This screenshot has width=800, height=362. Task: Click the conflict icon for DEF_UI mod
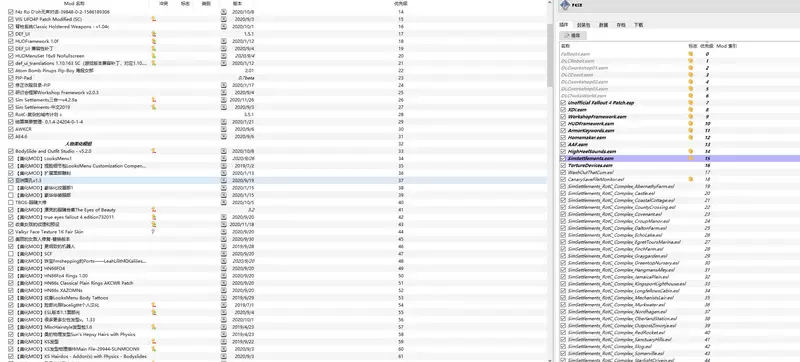point(154,34)
